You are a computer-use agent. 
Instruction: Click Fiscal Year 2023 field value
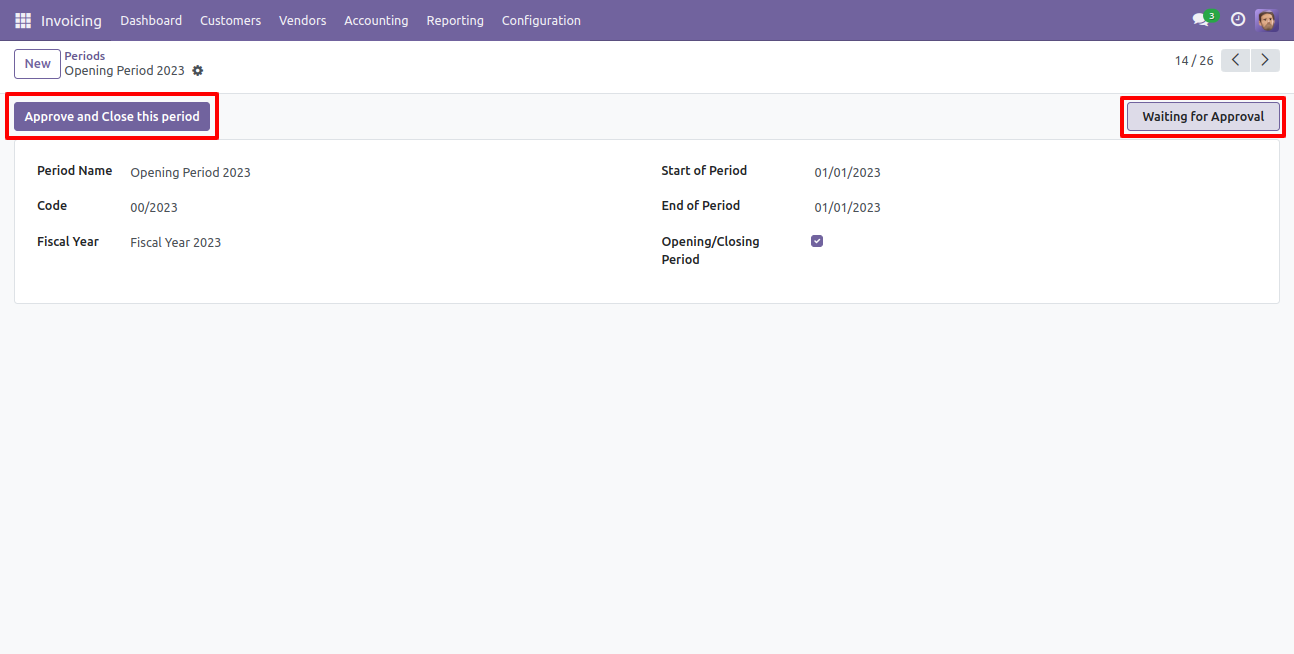click(176, 242)
